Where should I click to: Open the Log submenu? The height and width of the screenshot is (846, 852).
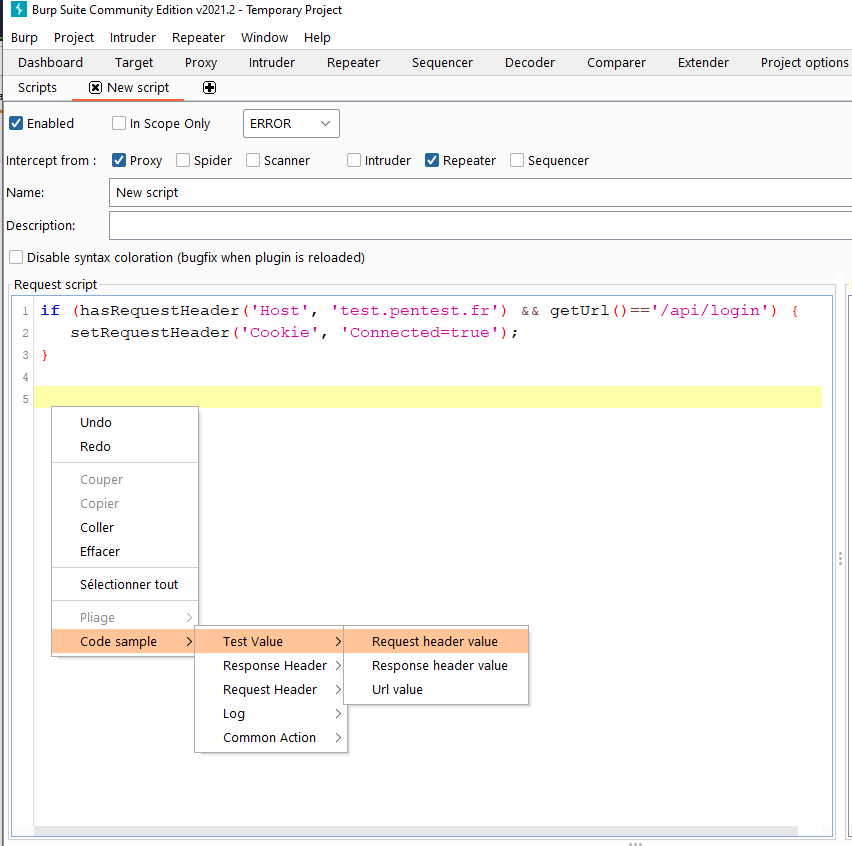click(x=271, y=713)
